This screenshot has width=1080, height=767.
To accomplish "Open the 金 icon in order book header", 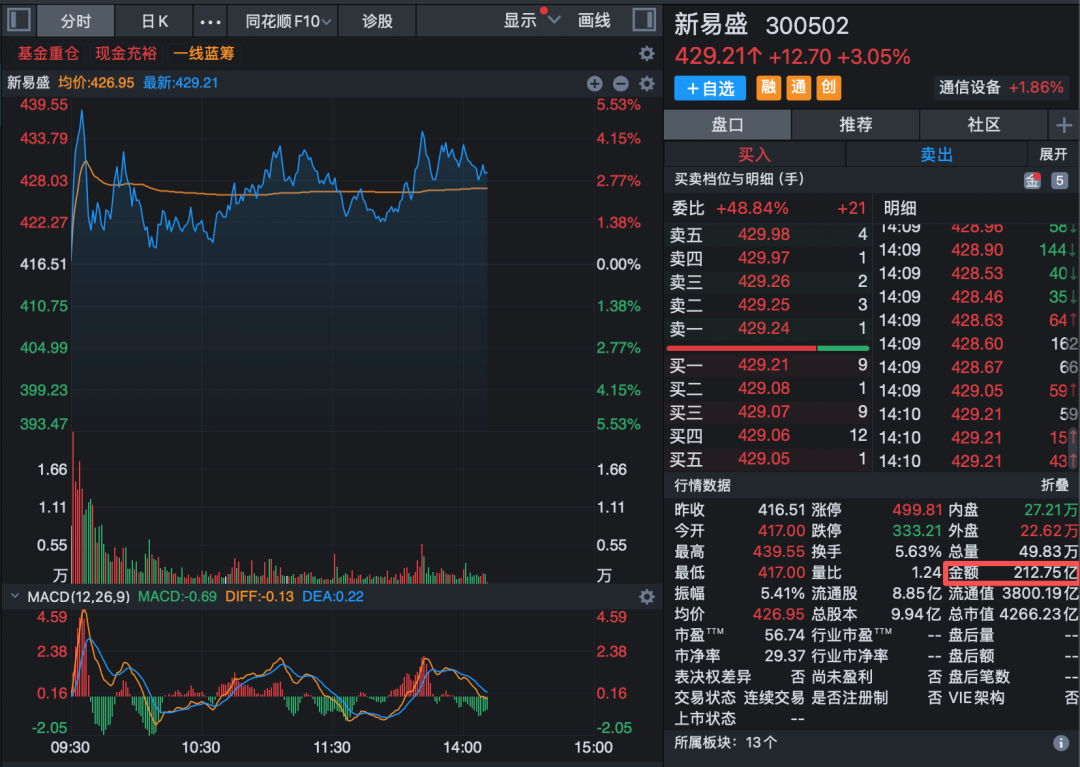I will [x=1032, y=181].
